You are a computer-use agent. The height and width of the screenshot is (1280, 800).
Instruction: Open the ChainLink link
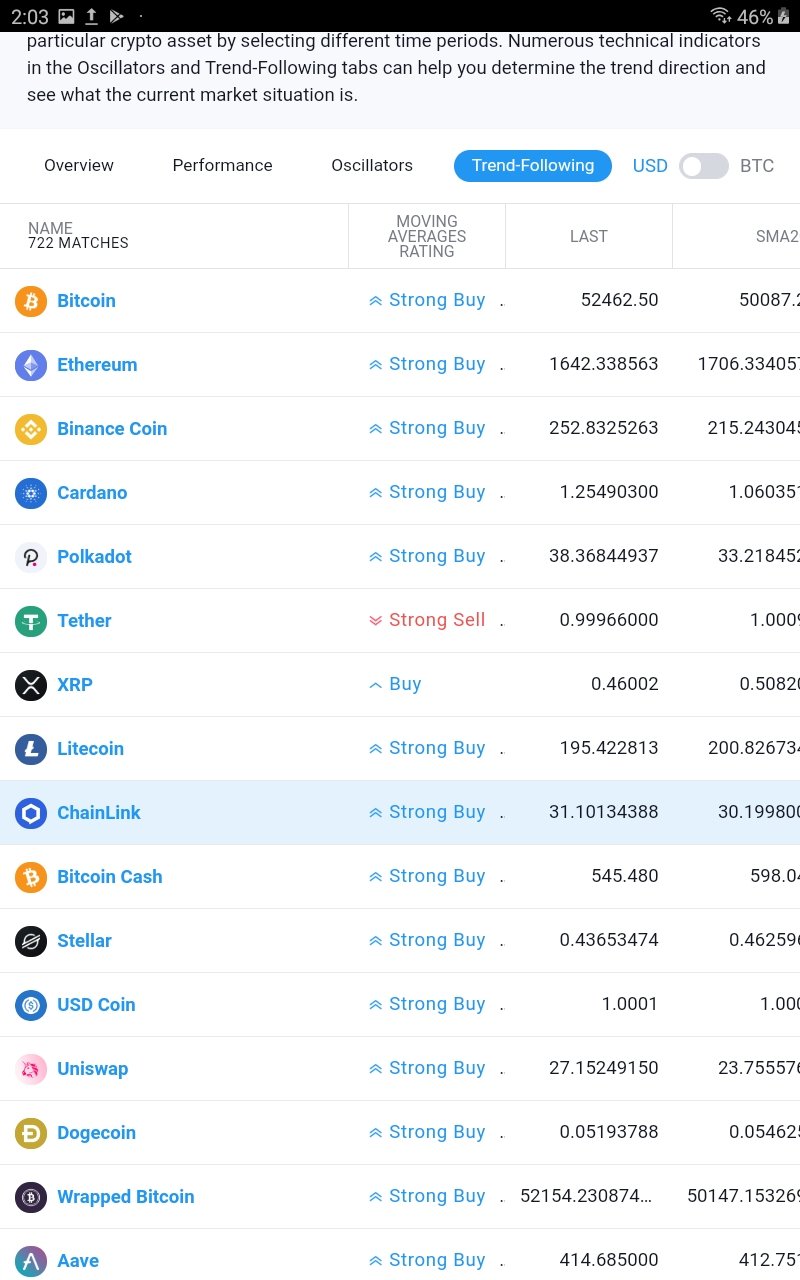point(99,813)
